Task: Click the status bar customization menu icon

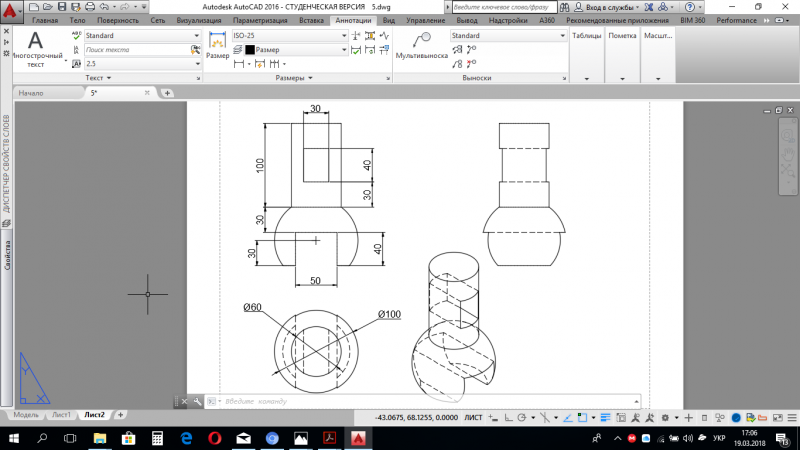Action: click(x=792, y=417)
